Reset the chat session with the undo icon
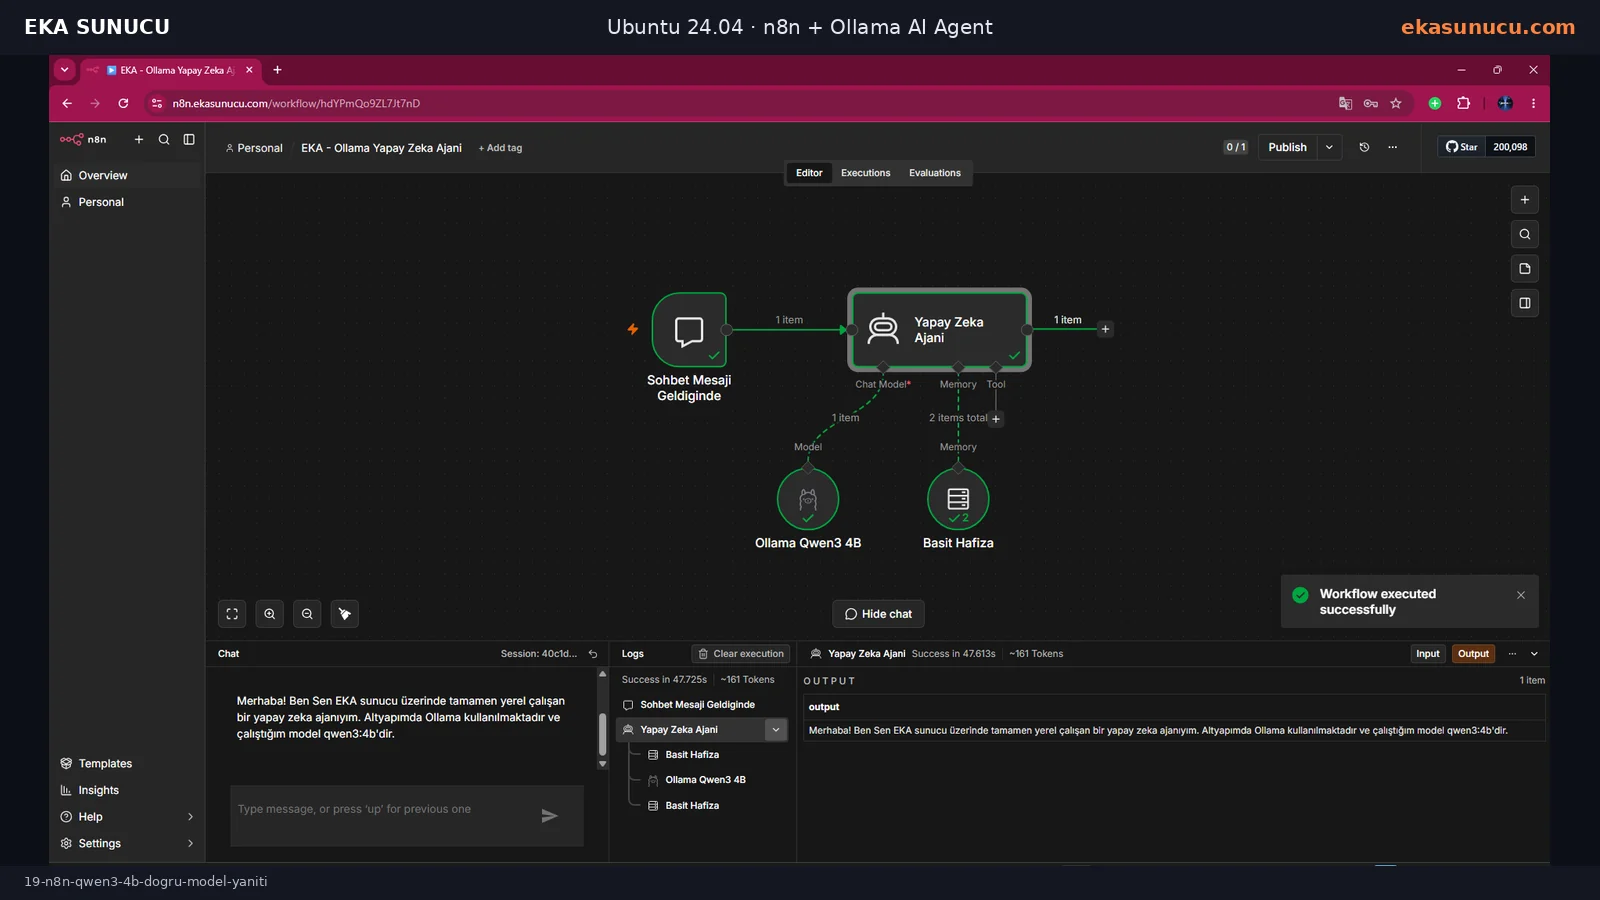This screenshot has width=1600, height=900. click(593, 654)
